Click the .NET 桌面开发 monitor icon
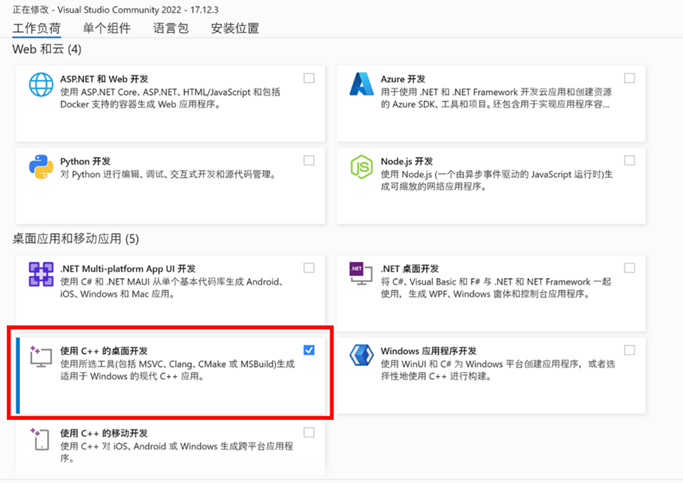683x483 pixels. (361, 274)
